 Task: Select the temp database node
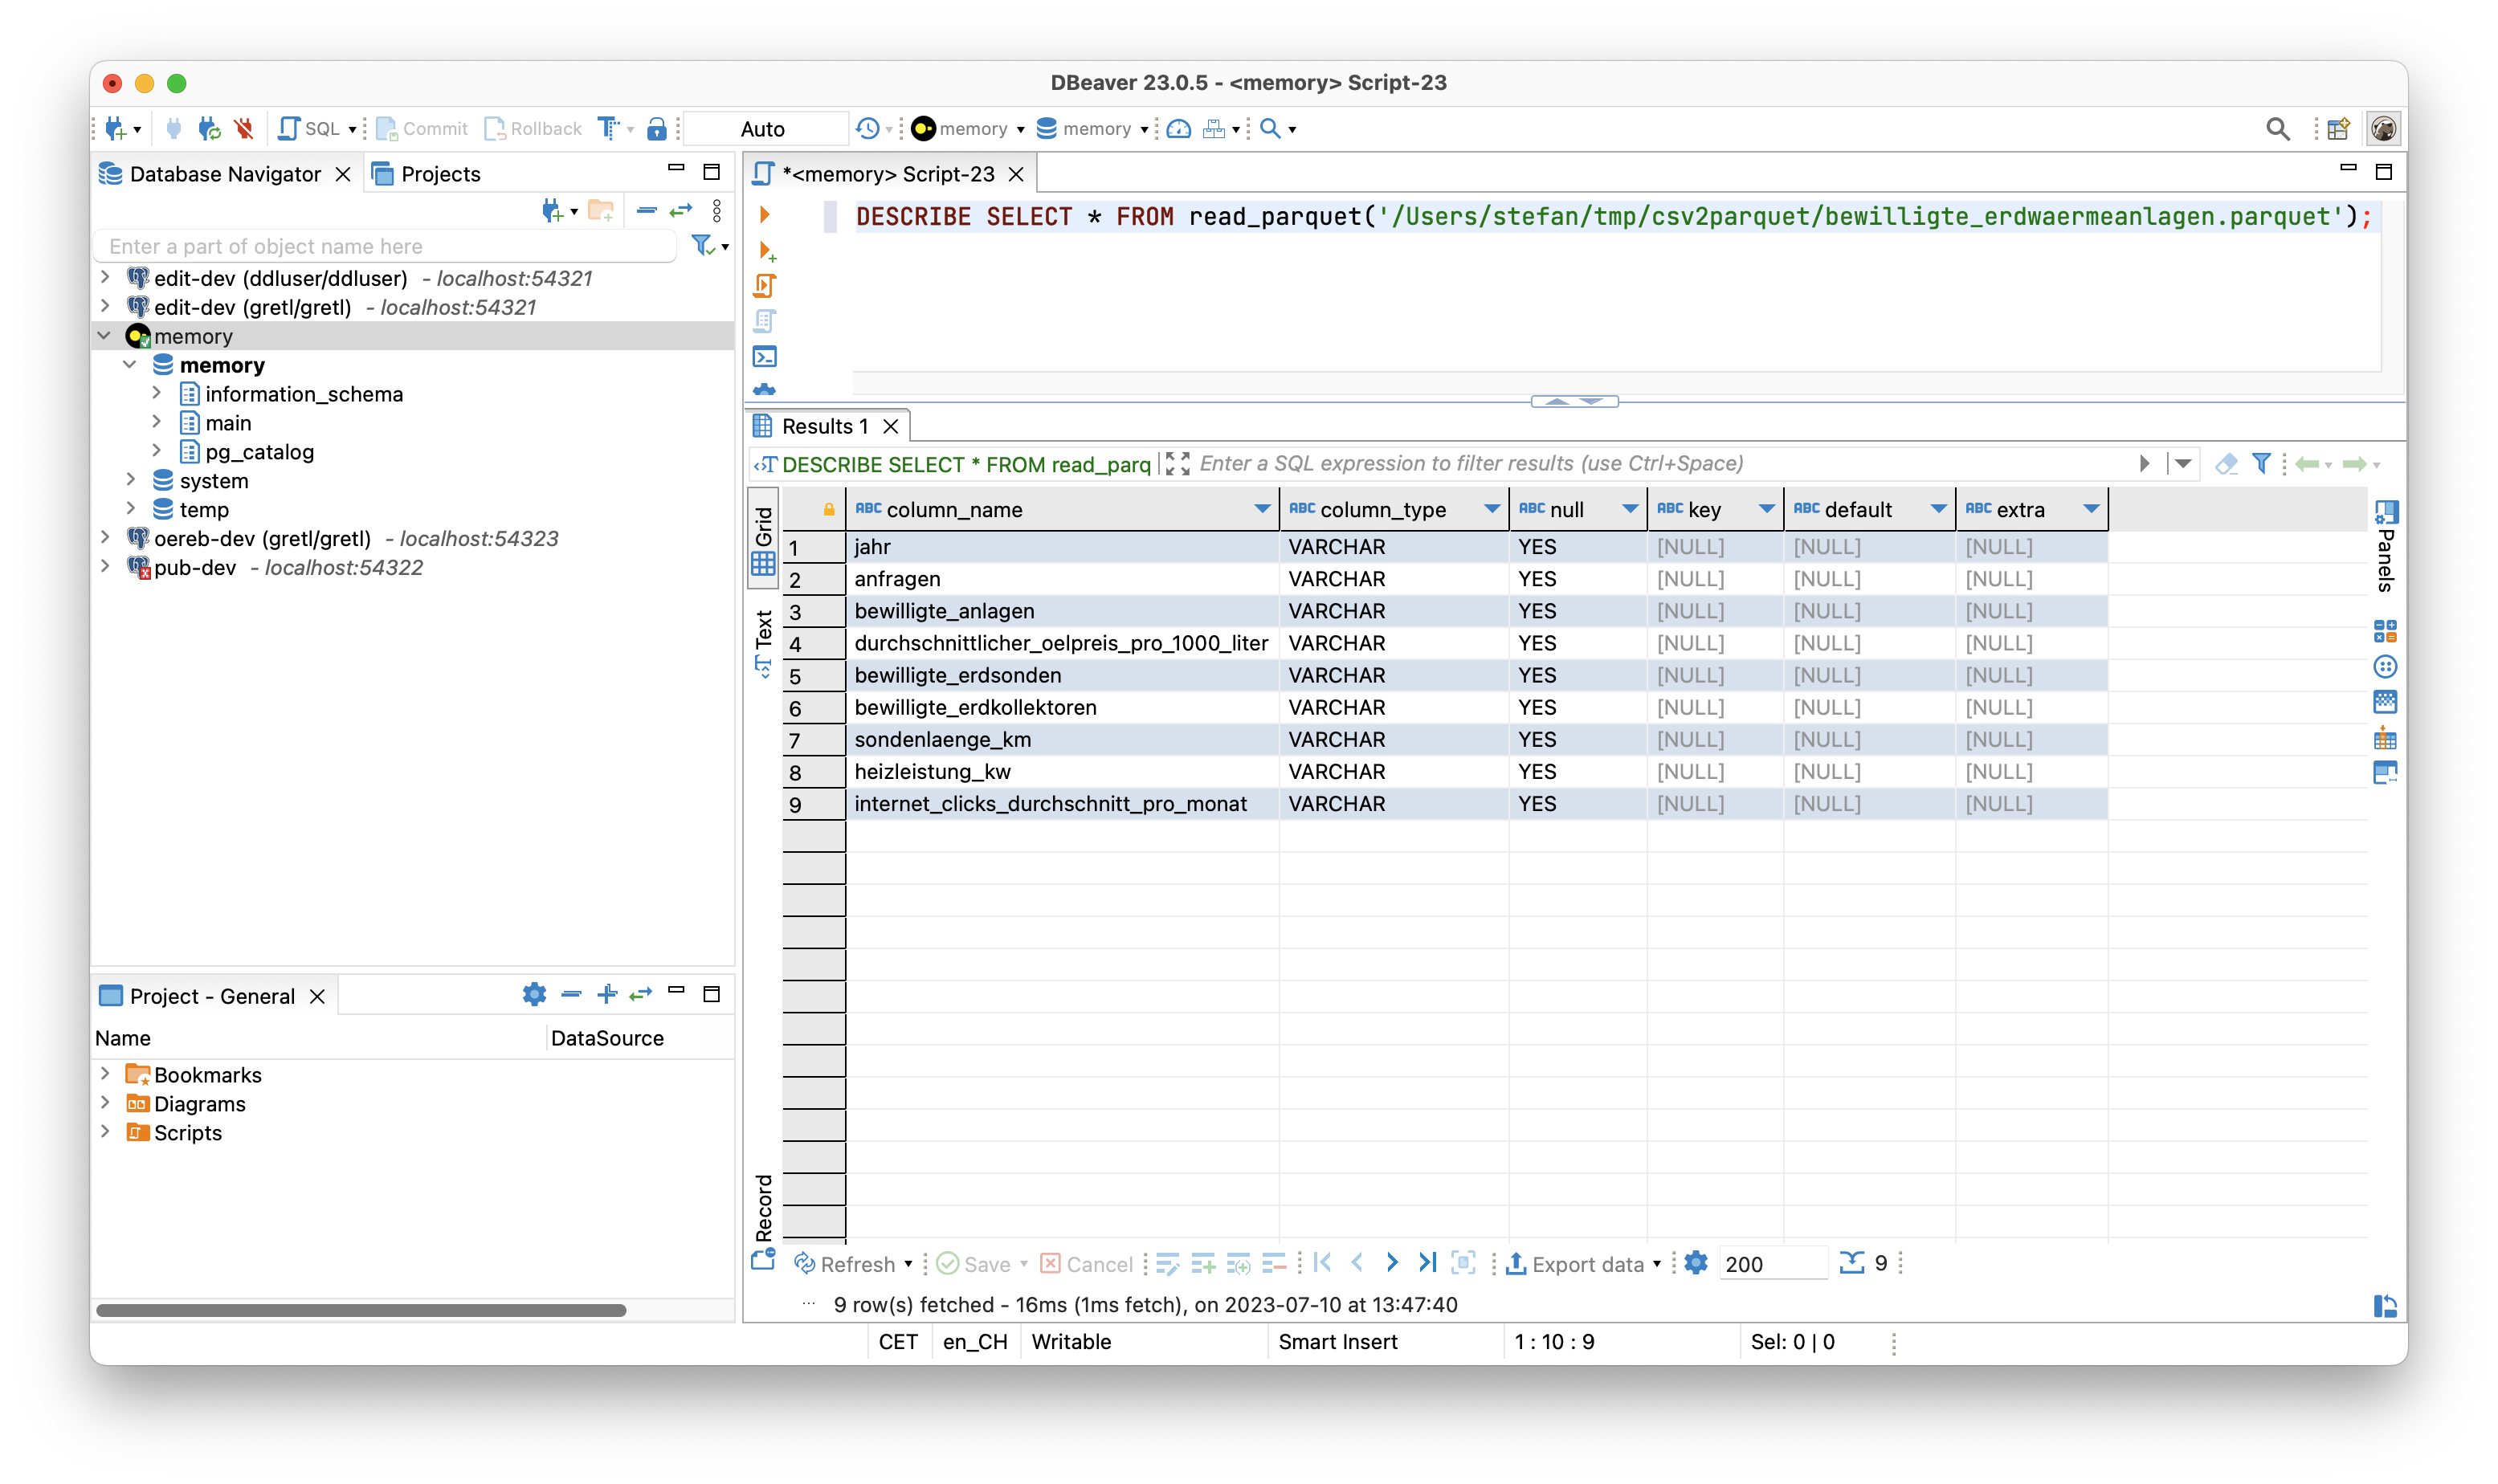pos(204,510)
